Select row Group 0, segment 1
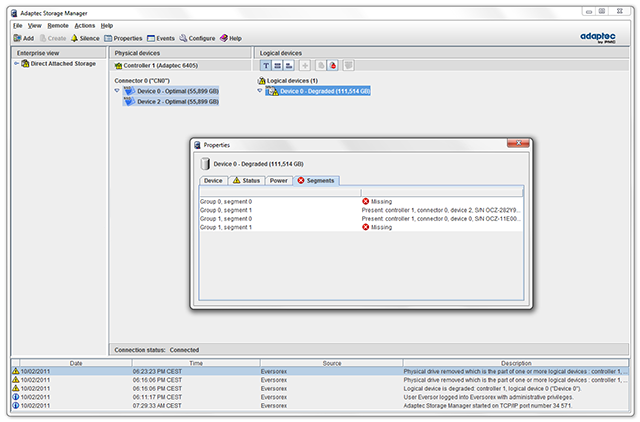This screenshot has height=422, width=640. click(361, 210)
